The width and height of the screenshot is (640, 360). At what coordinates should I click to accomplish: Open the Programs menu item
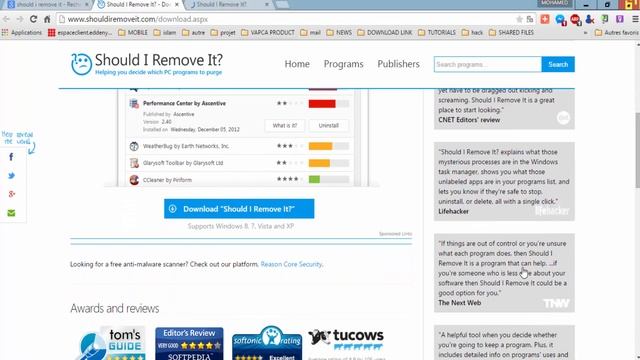click(x=343, y=64)
